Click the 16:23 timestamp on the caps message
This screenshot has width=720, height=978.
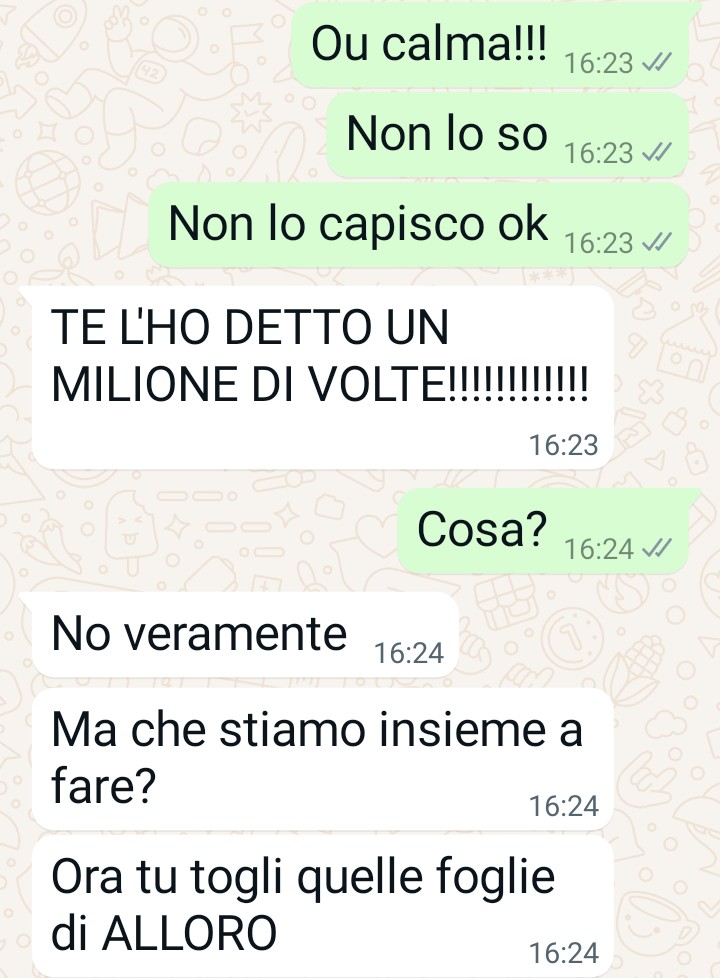[x=563, y=445]
